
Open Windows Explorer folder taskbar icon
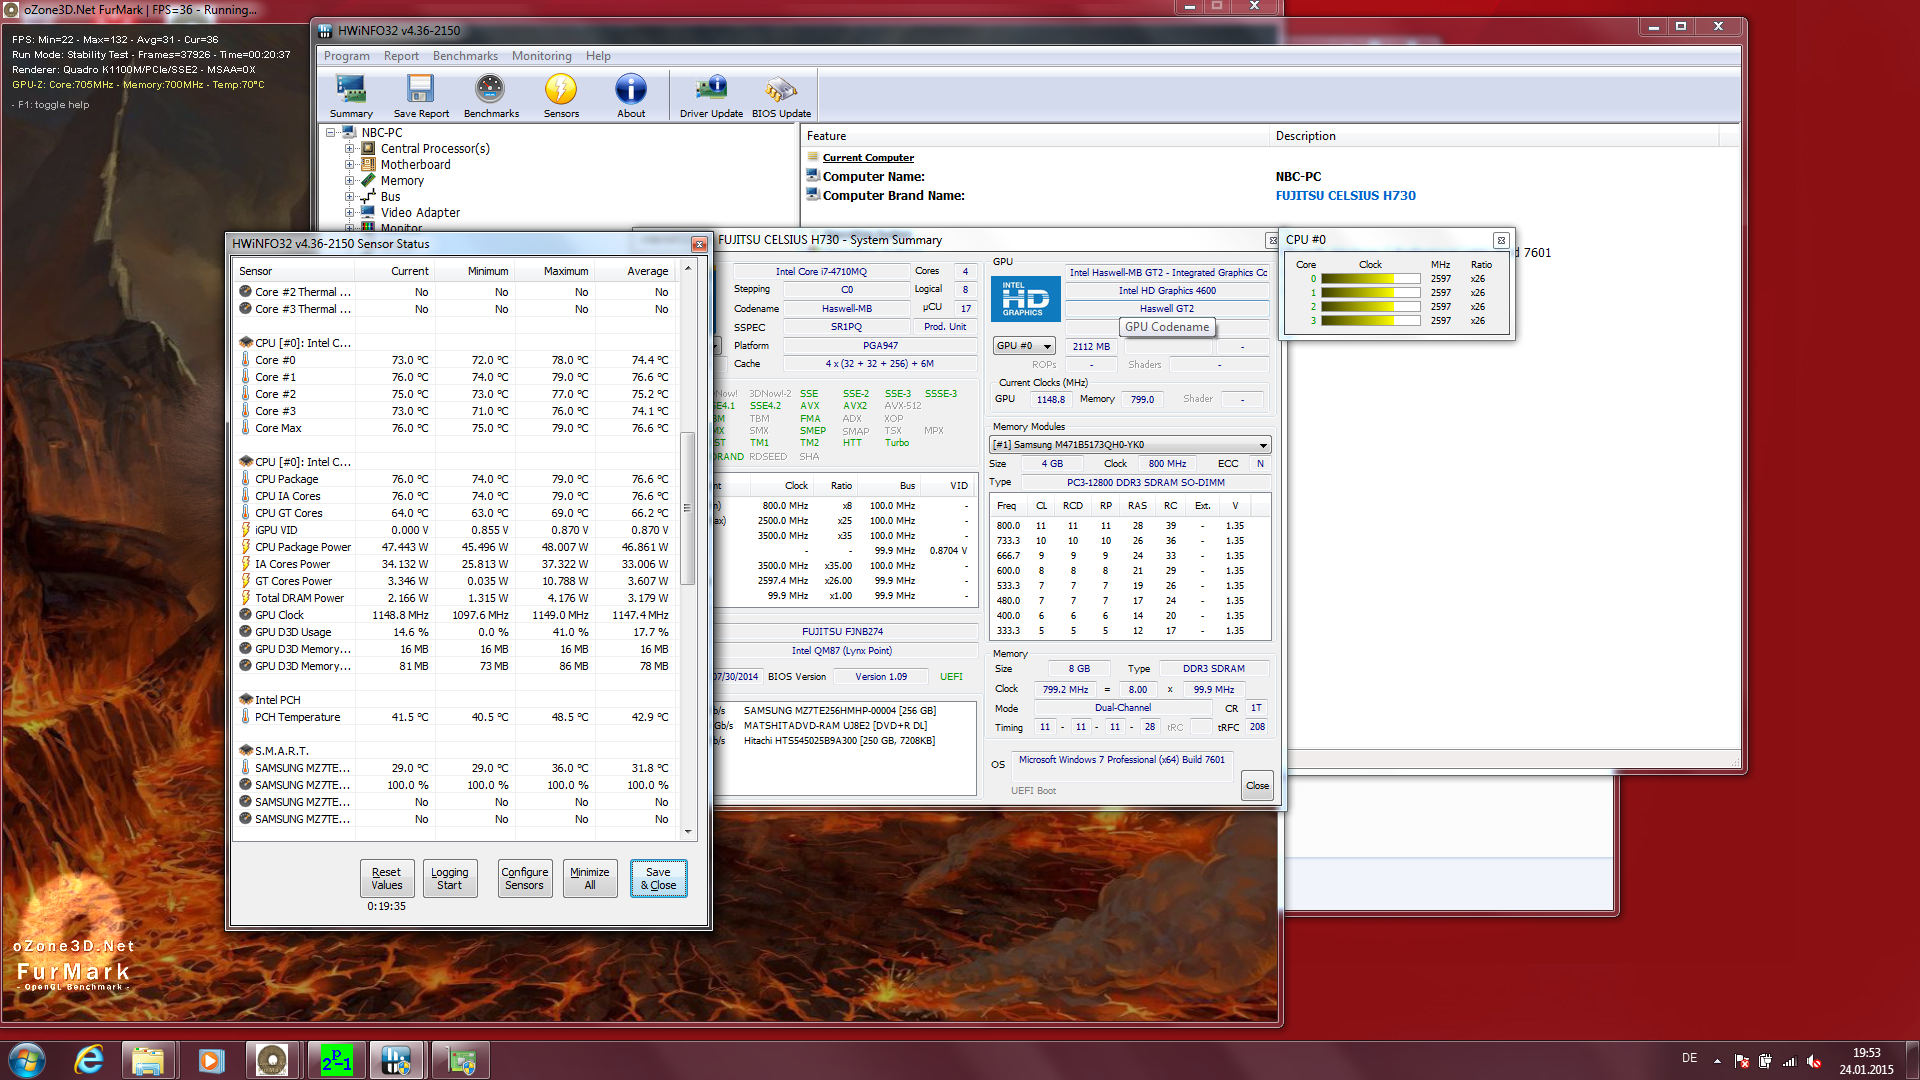coord(148,1060)
